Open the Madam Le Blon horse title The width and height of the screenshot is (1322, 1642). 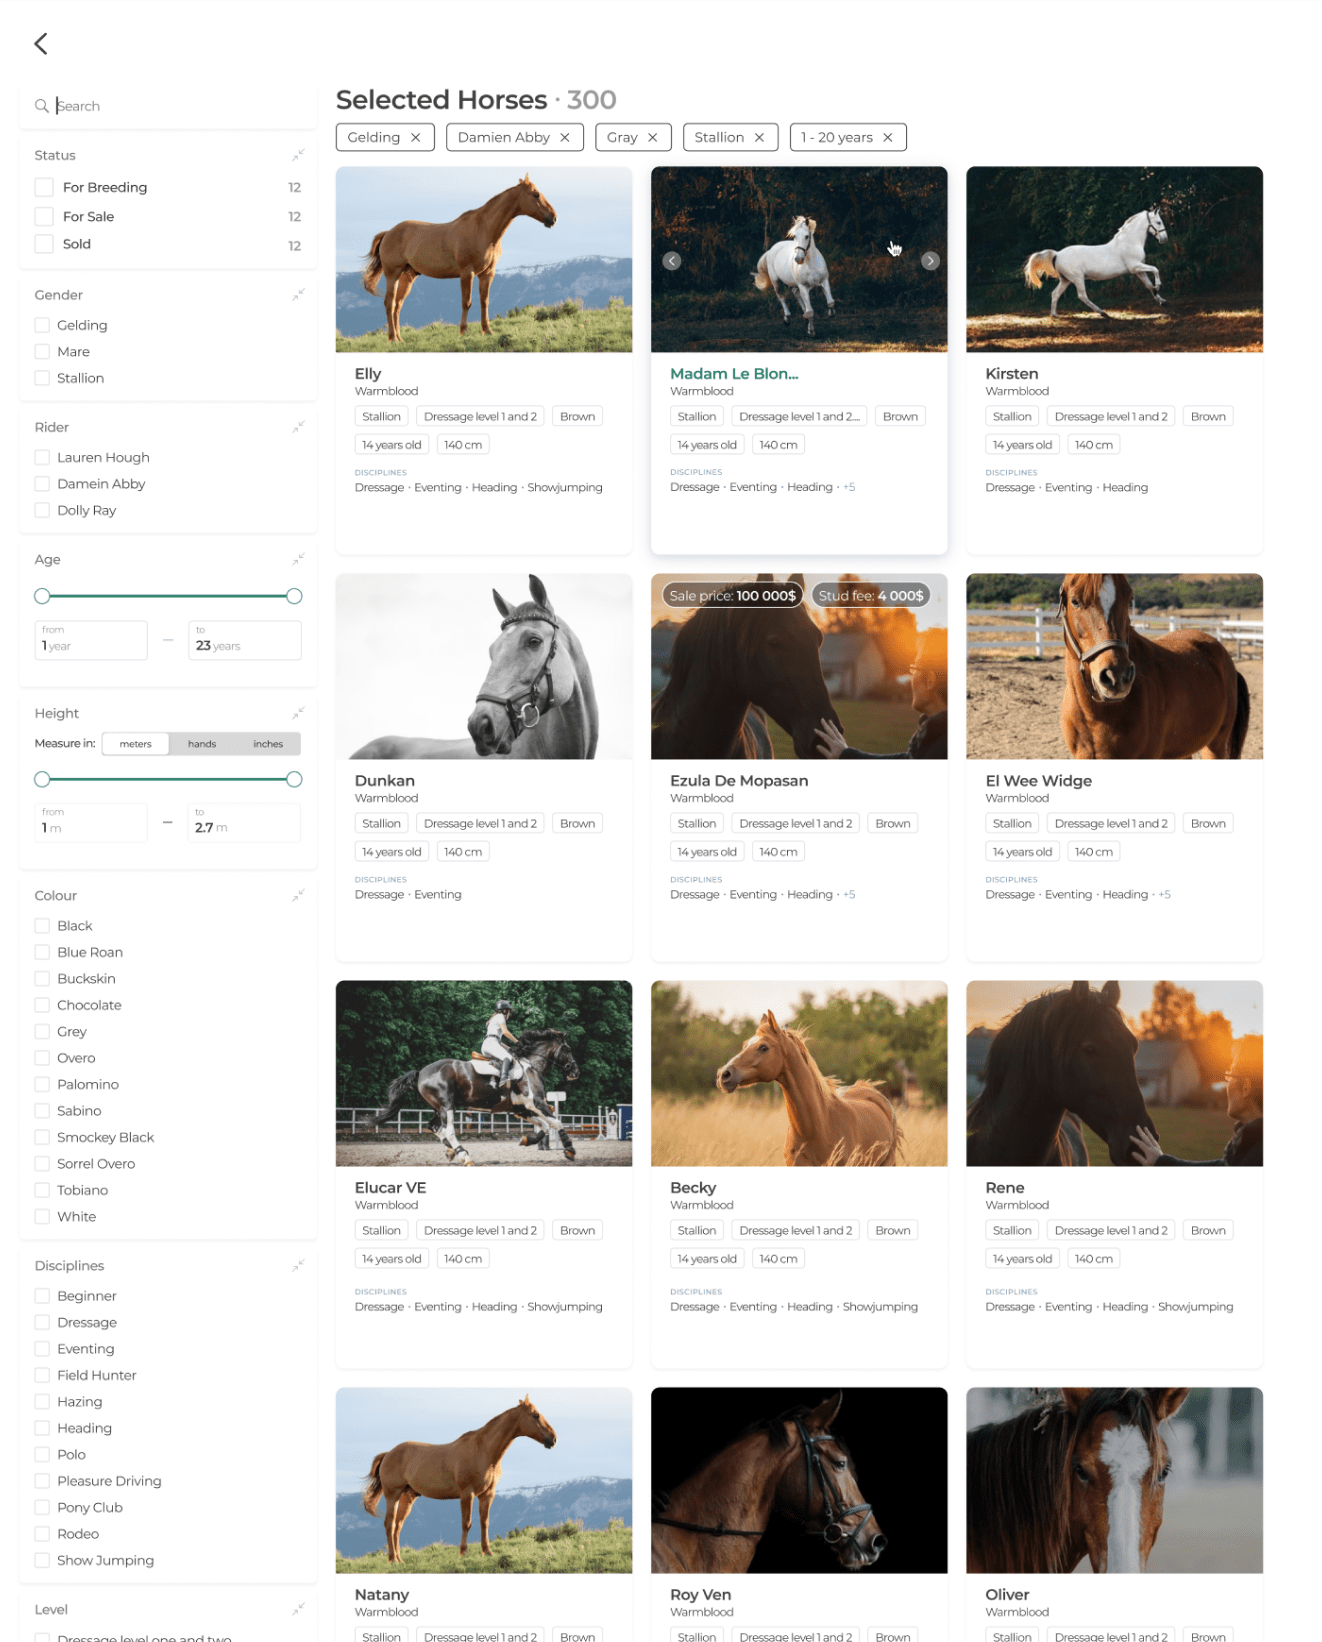point(733,374)
